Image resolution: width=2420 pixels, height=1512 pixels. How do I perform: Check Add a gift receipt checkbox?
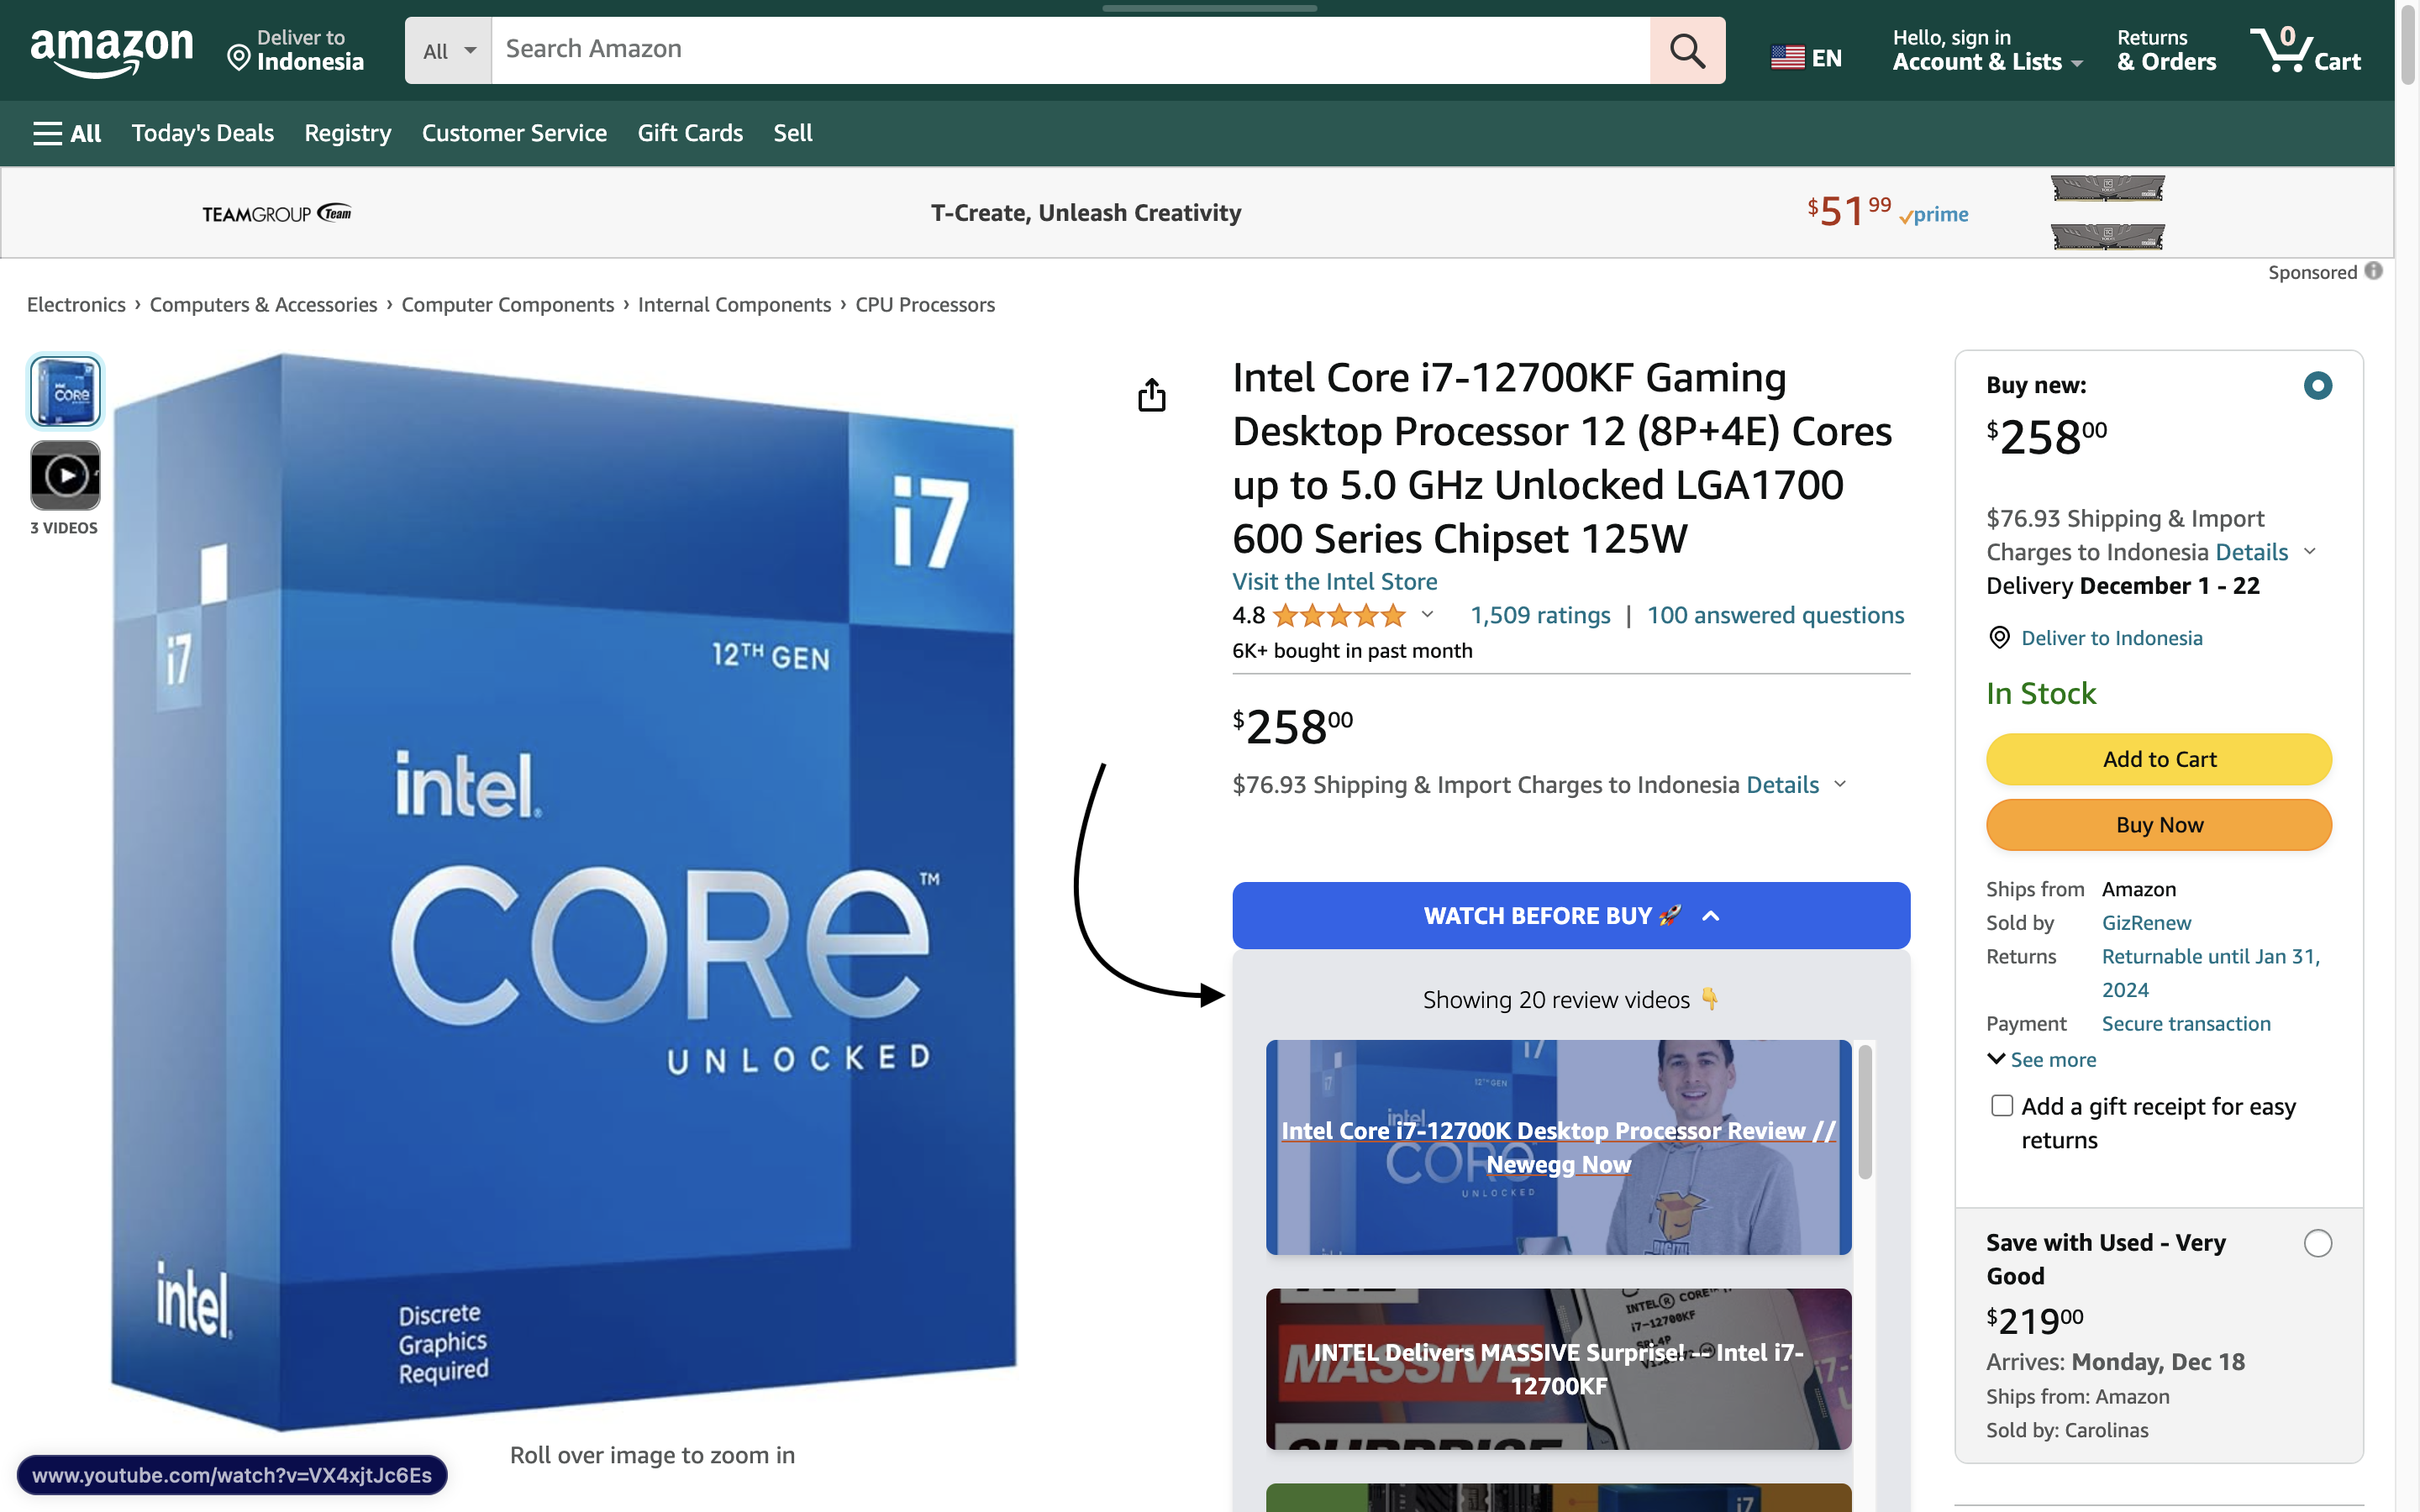pos(2001,1106)
